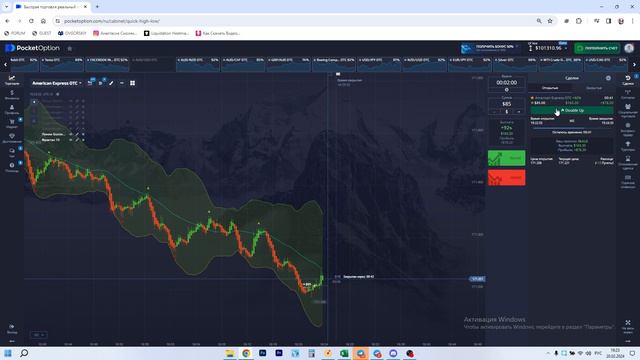Open the account balance $101310.96 dropdown
The width and height of the screenshot is (640, 360).
tap(549, 48)
